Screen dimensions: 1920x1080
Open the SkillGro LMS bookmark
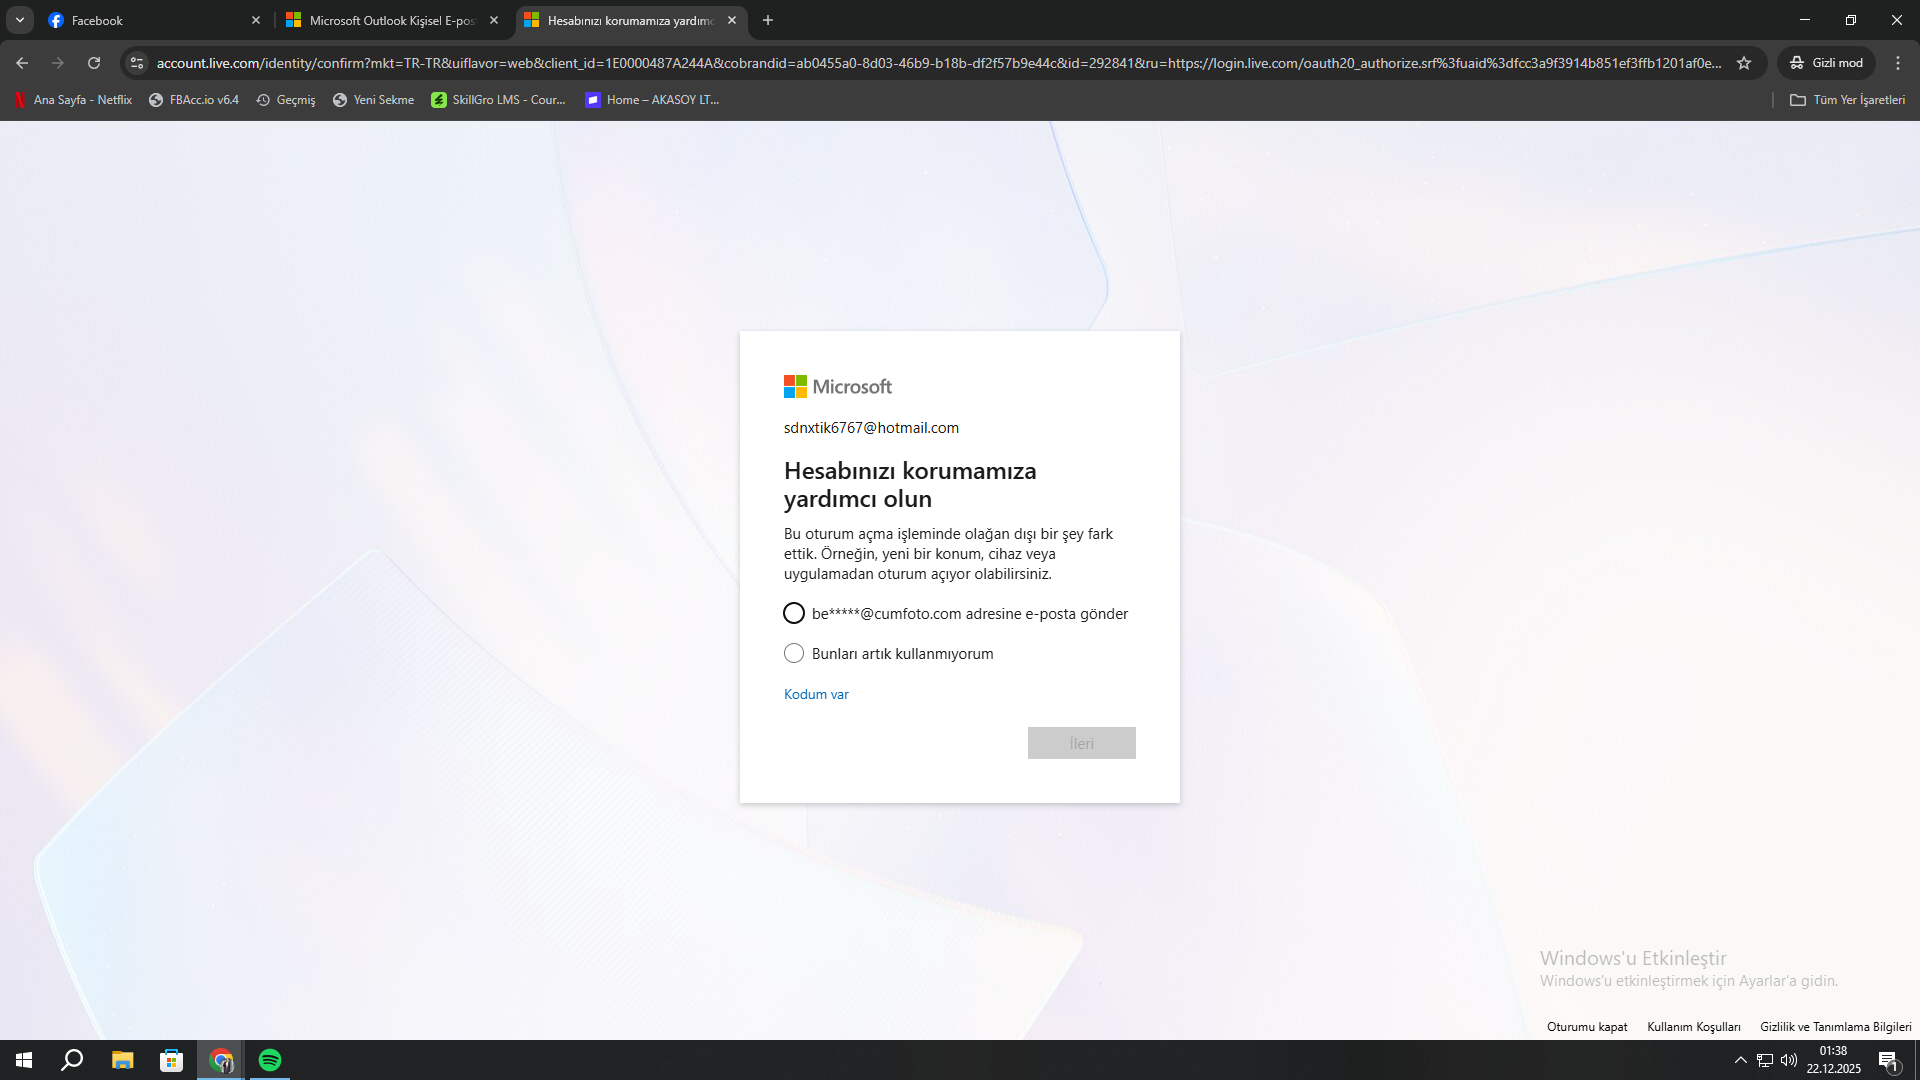pyautogui.click(x=498, y=100)
